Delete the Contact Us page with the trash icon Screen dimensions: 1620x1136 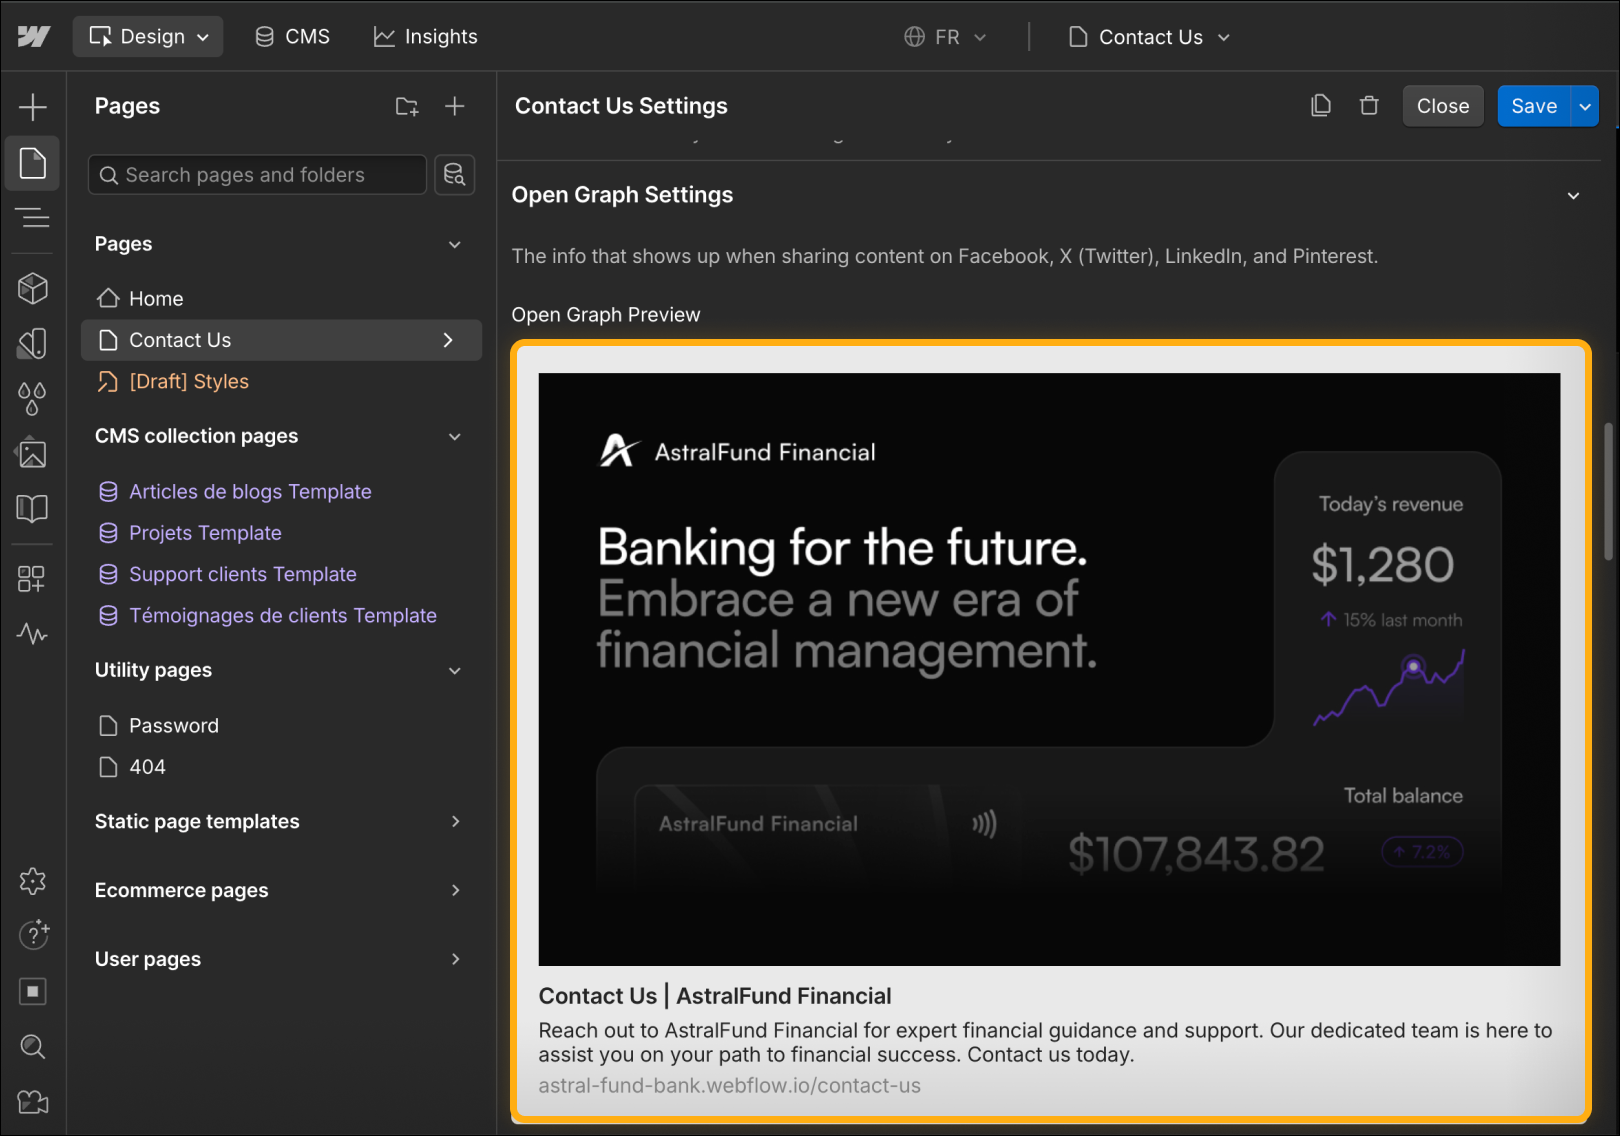tap(1369, 106)
